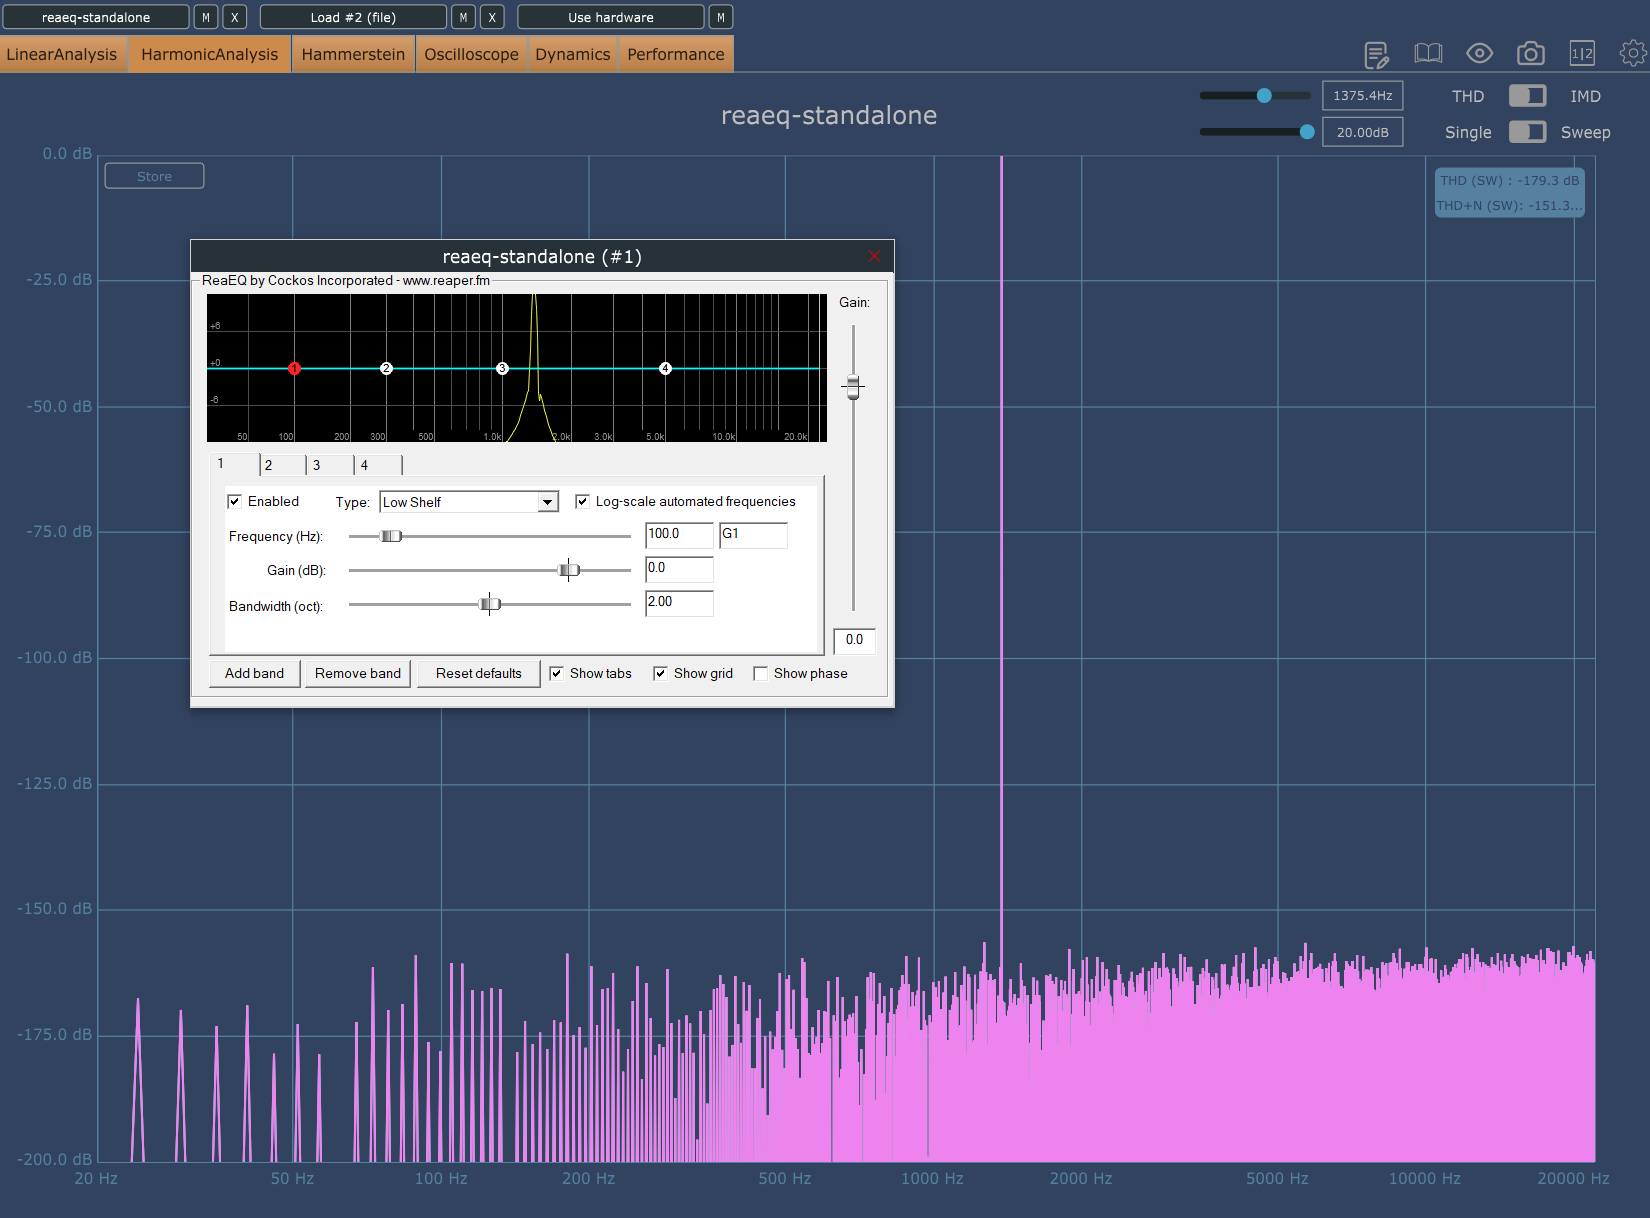
Task: Toggle Log-scale automated frequencies checkbox
Action: tap(582, 502)
